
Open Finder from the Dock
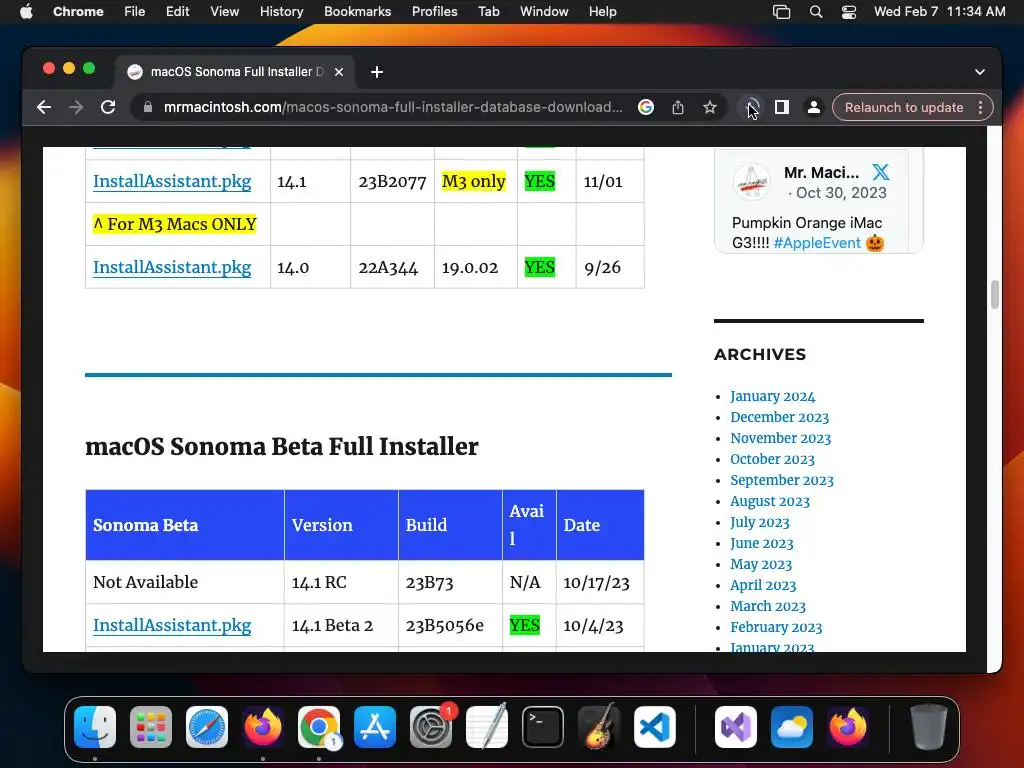coord(95,727)
